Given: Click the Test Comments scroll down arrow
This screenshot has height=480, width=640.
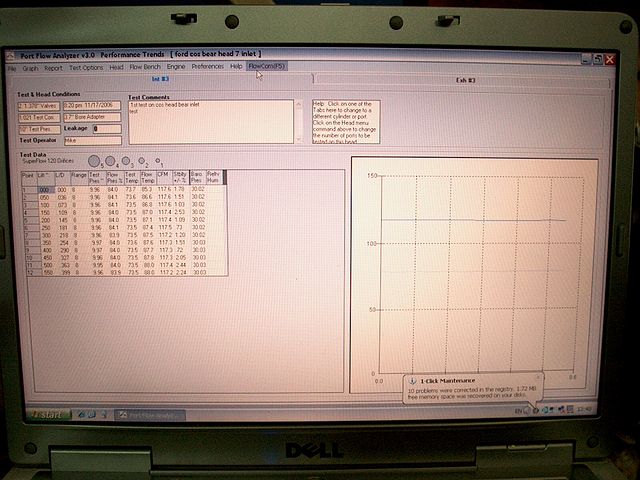Looking at the screenshot, I should (299, 139).
